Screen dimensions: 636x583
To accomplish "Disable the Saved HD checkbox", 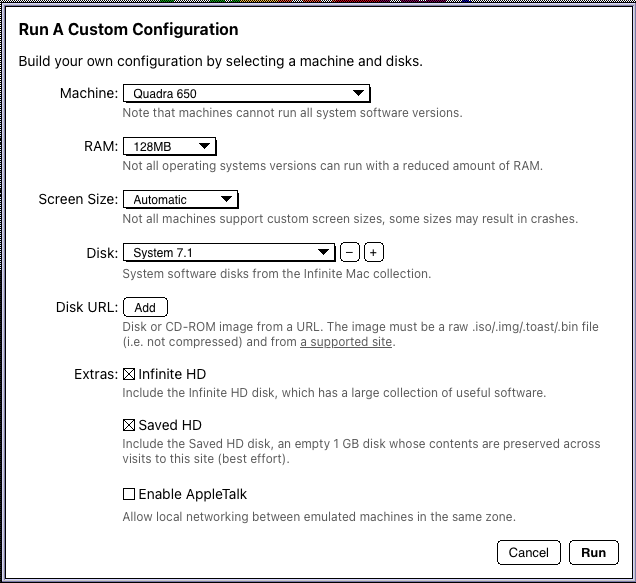I will pos(128,426).
